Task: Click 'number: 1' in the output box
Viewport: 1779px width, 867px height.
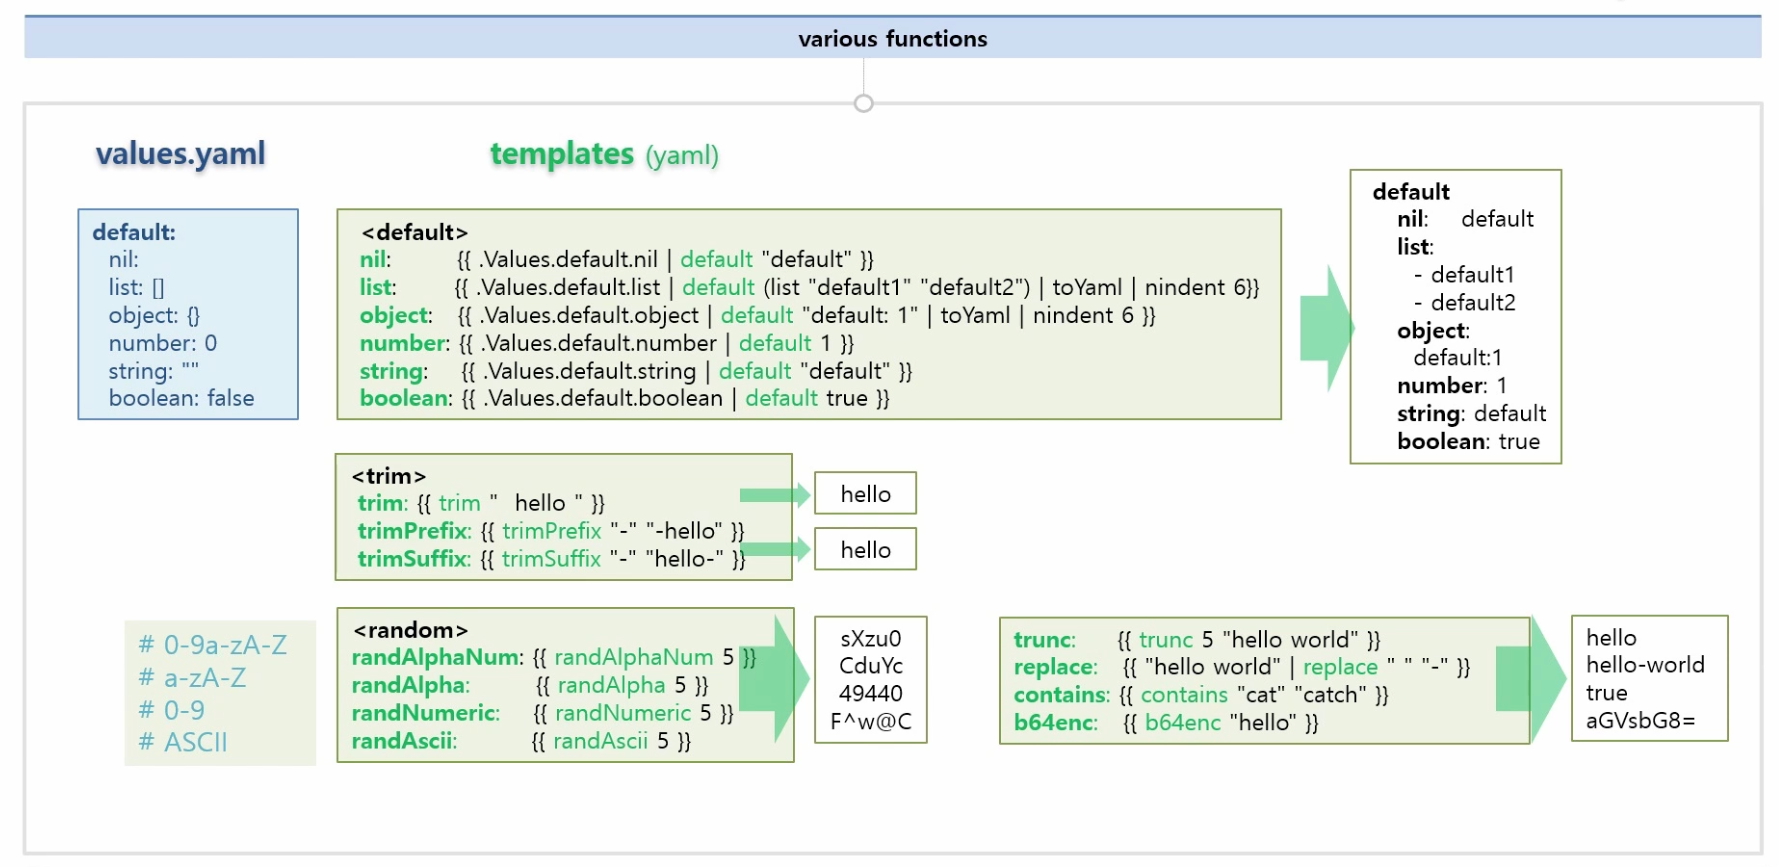Action: pyautogui.click(x=1452, y=386)
